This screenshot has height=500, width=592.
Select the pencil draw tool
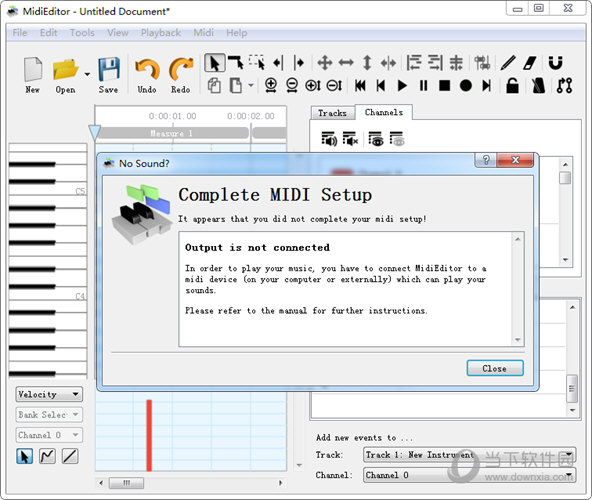coord(508,63)
